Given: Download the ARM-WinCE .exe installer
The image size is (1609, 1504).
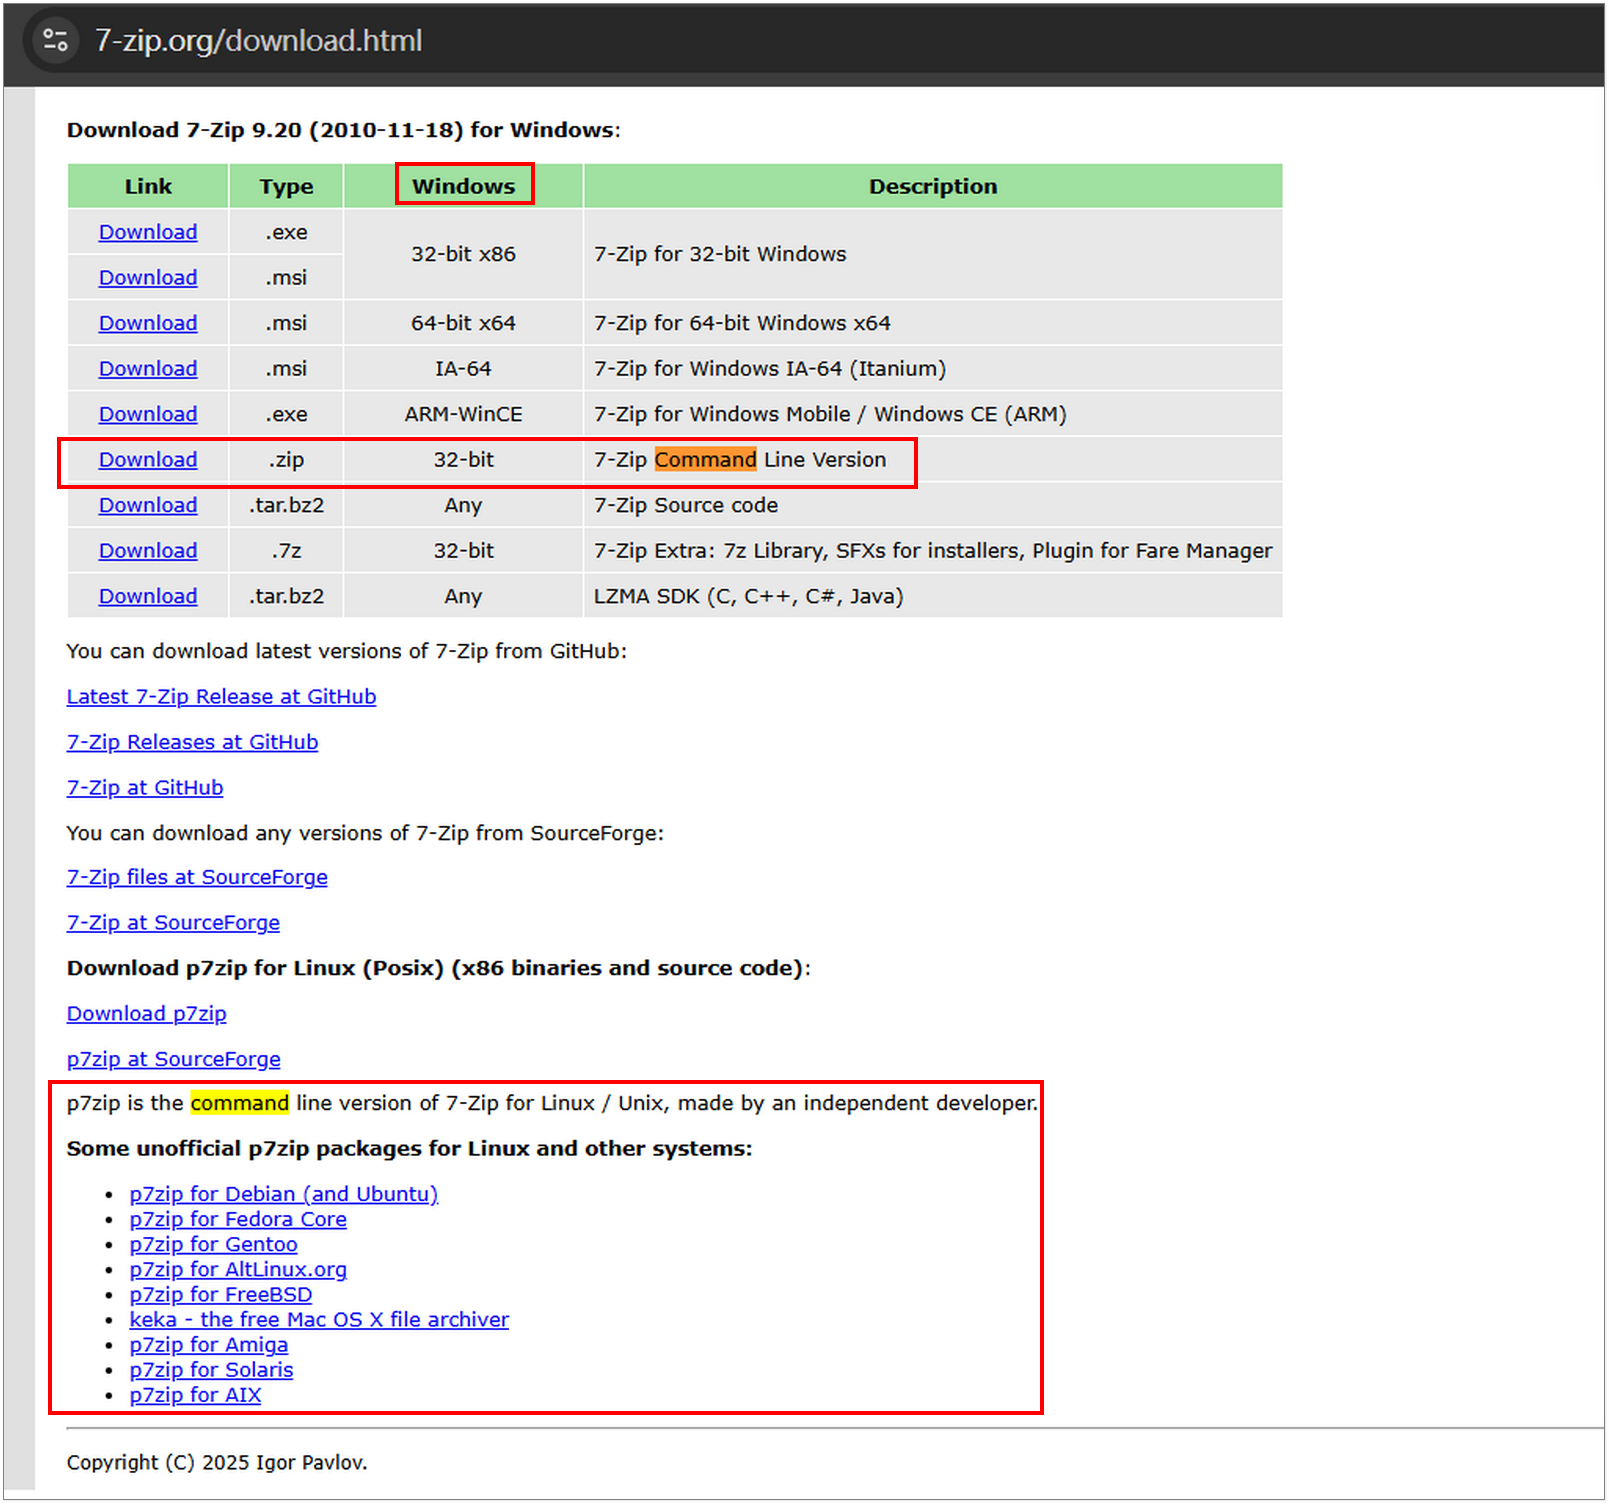Looking at the screenshot, I should tap(148, 414).
